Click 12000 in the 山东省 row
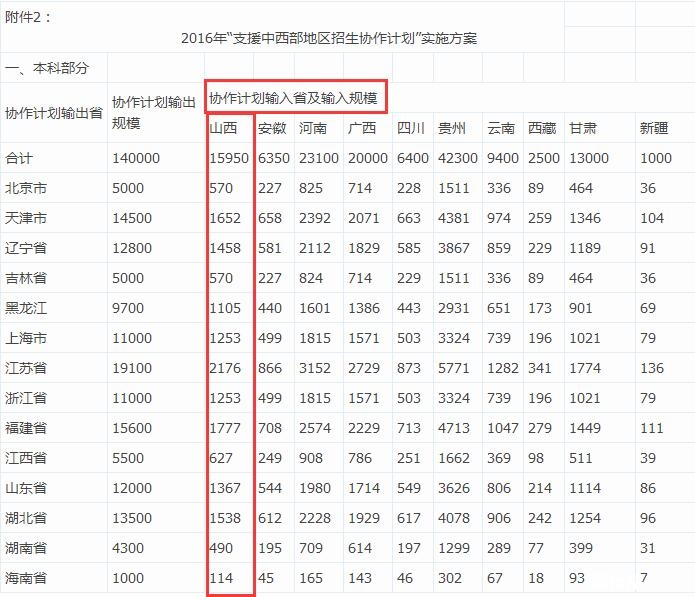 tap(132, 488)
